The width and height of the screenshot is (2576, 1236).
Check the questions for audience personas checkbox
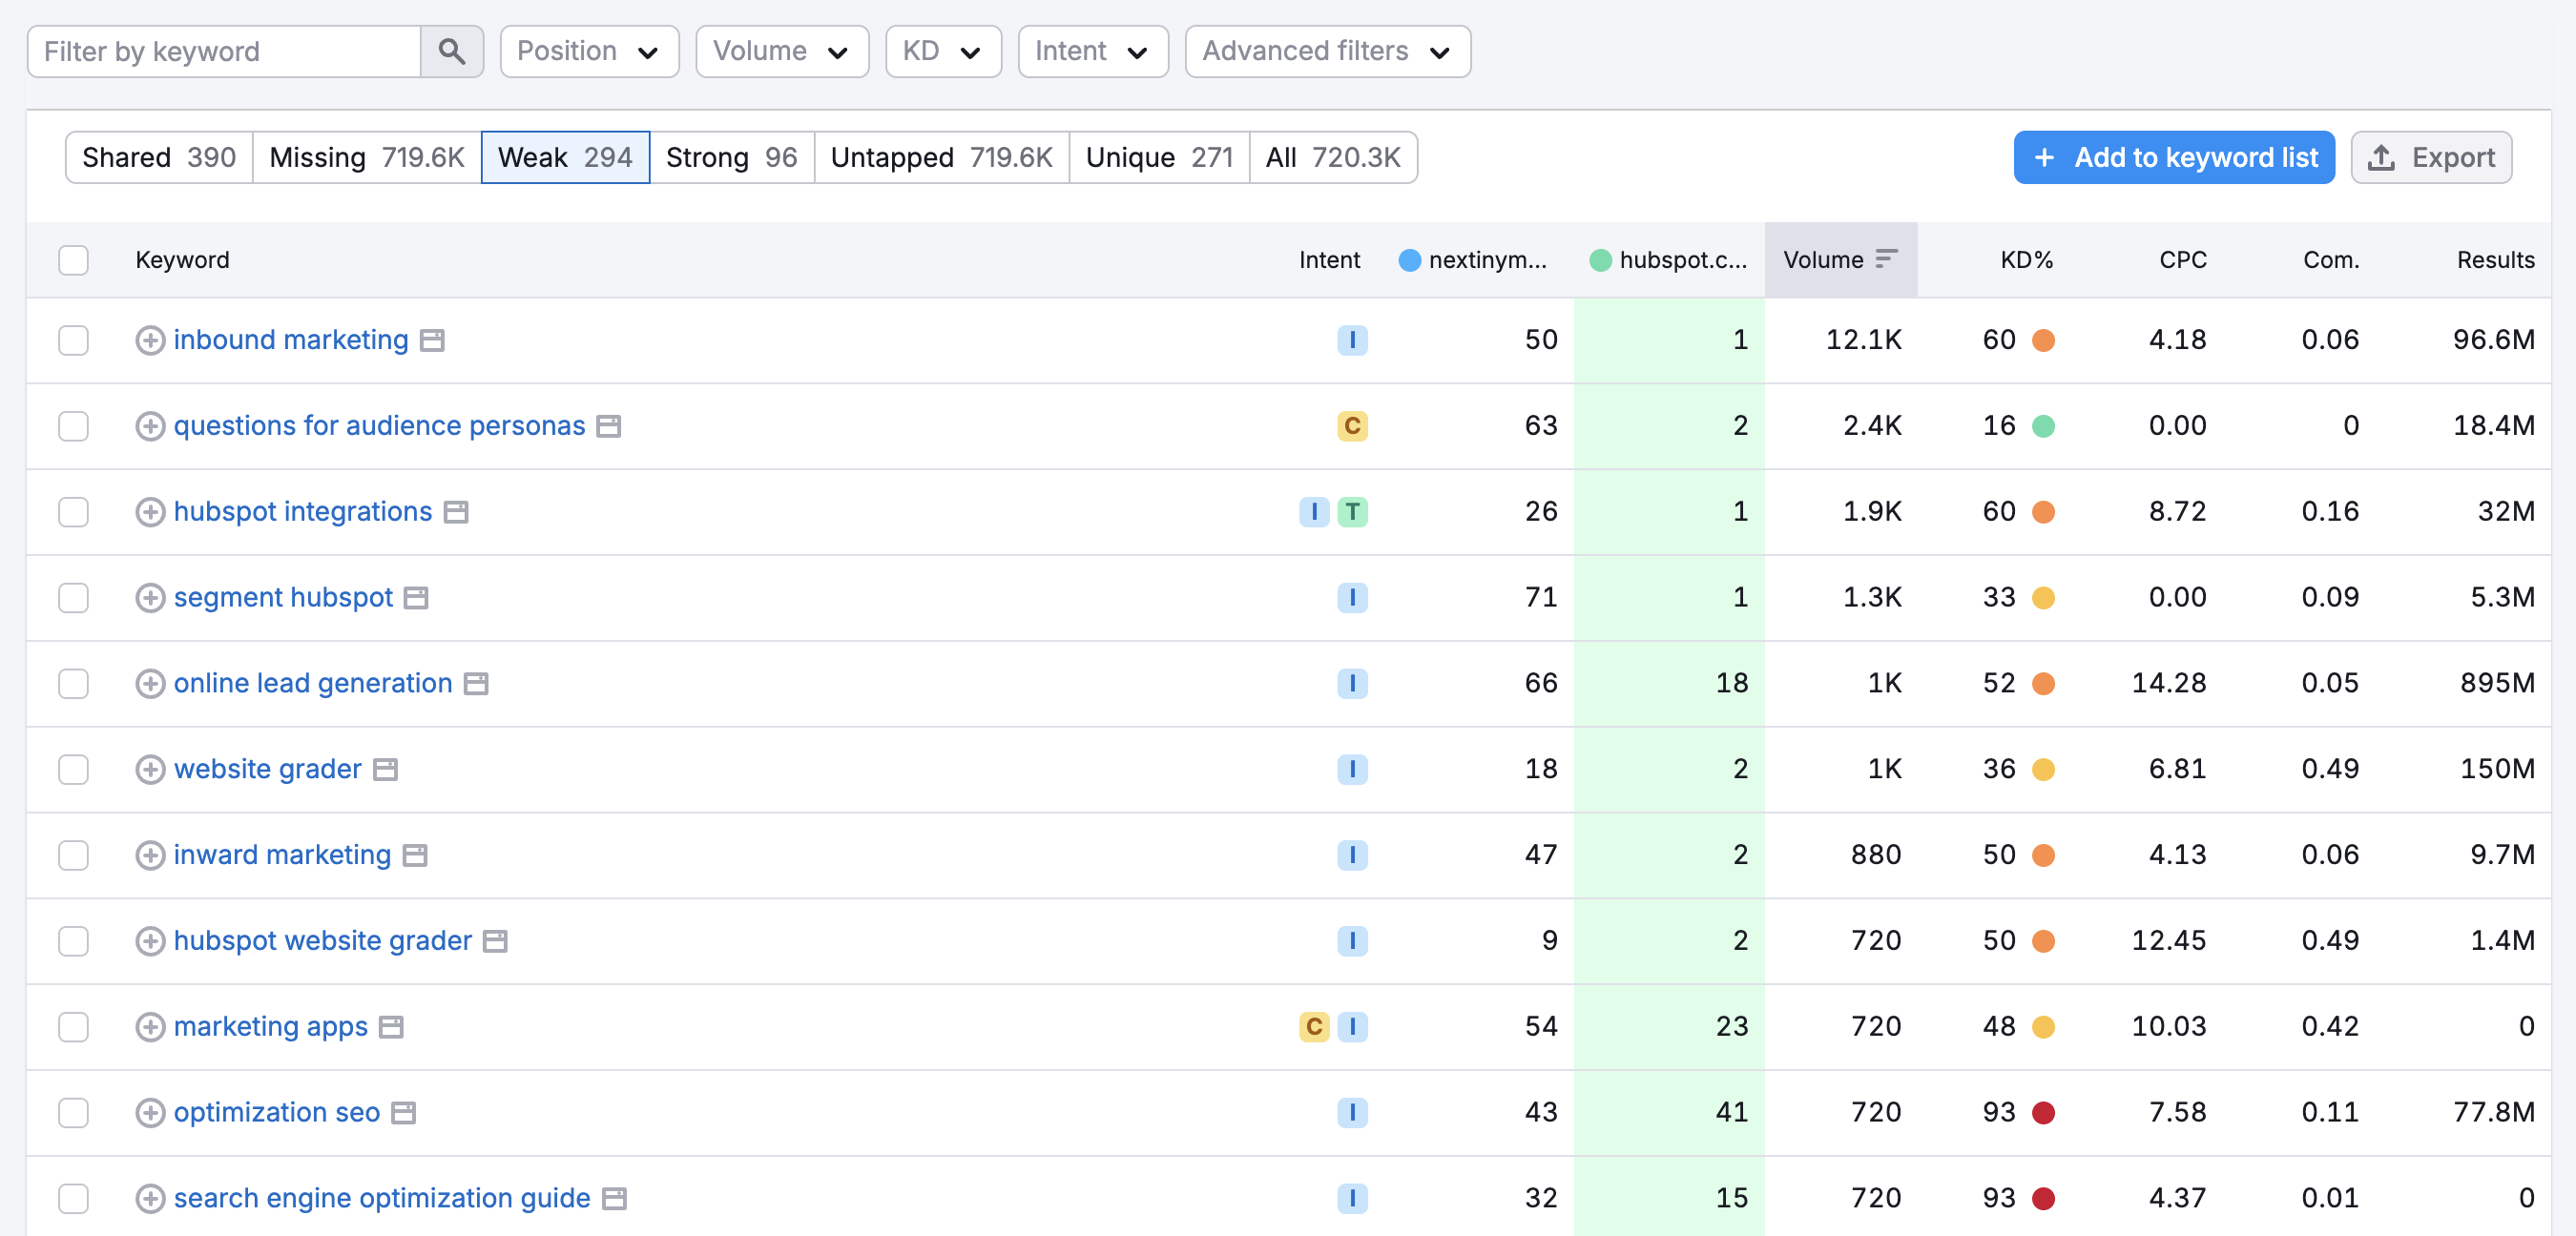point(73,426)
